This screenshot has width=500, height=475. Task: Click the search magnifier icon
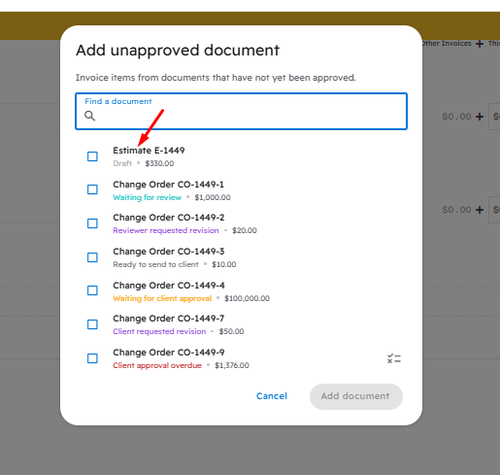click(x=90, y=116)
